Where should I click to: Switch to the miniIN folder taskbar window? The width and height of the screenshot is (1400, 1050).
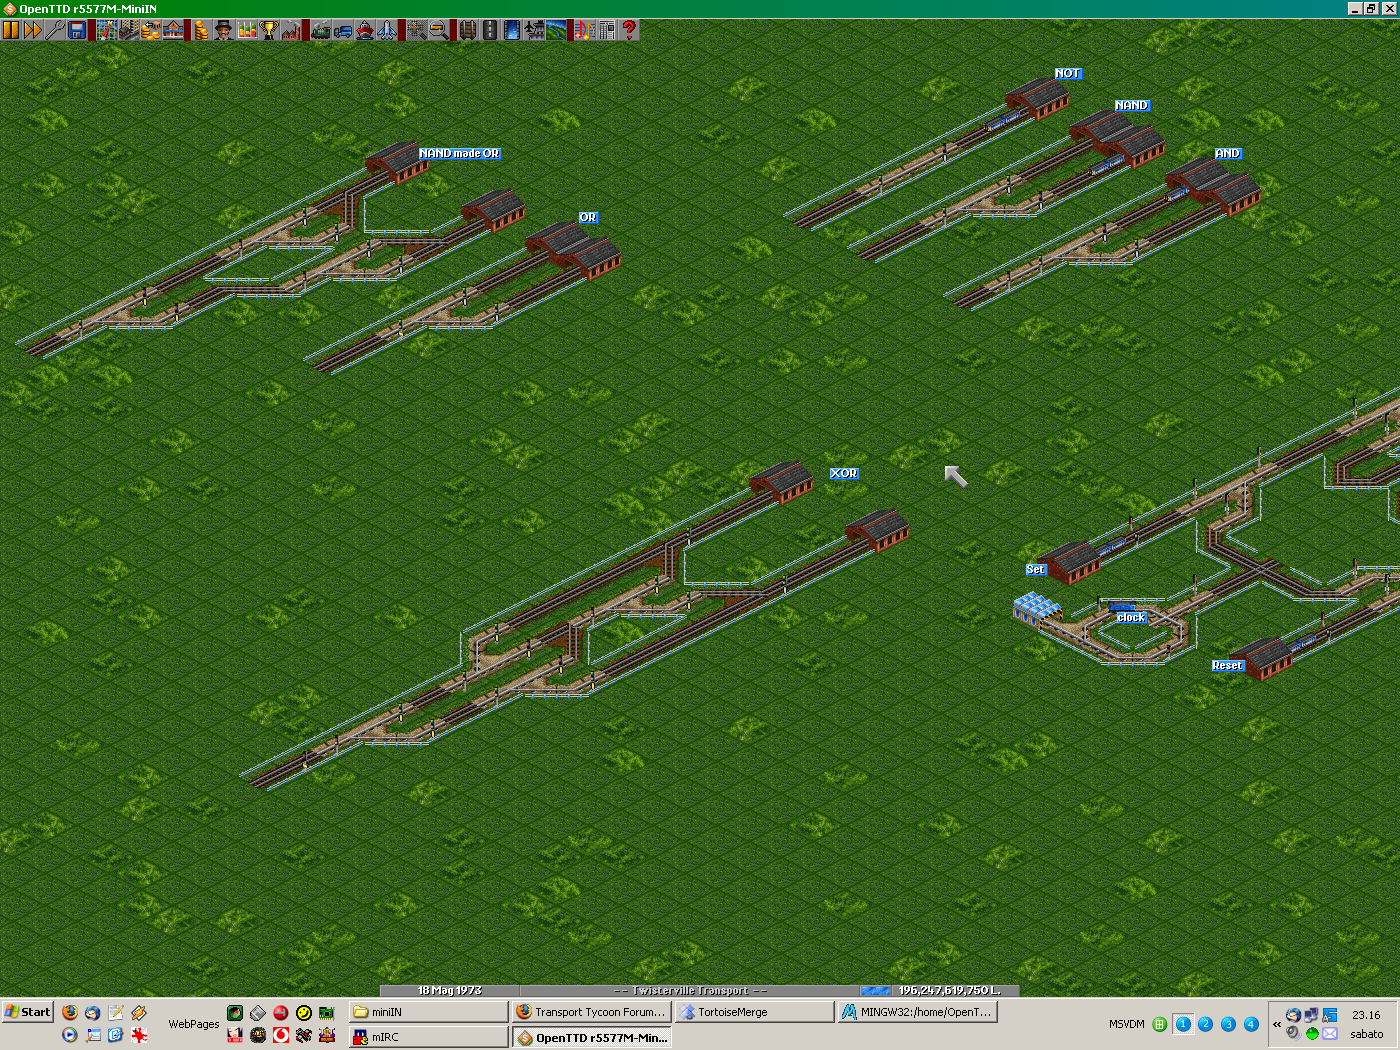coord(428,1012)
